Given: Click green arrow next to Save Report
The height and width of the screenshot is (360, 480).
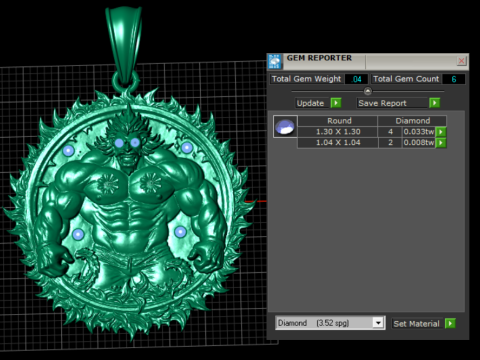Looking at the screenshot, I should point(435,103).
